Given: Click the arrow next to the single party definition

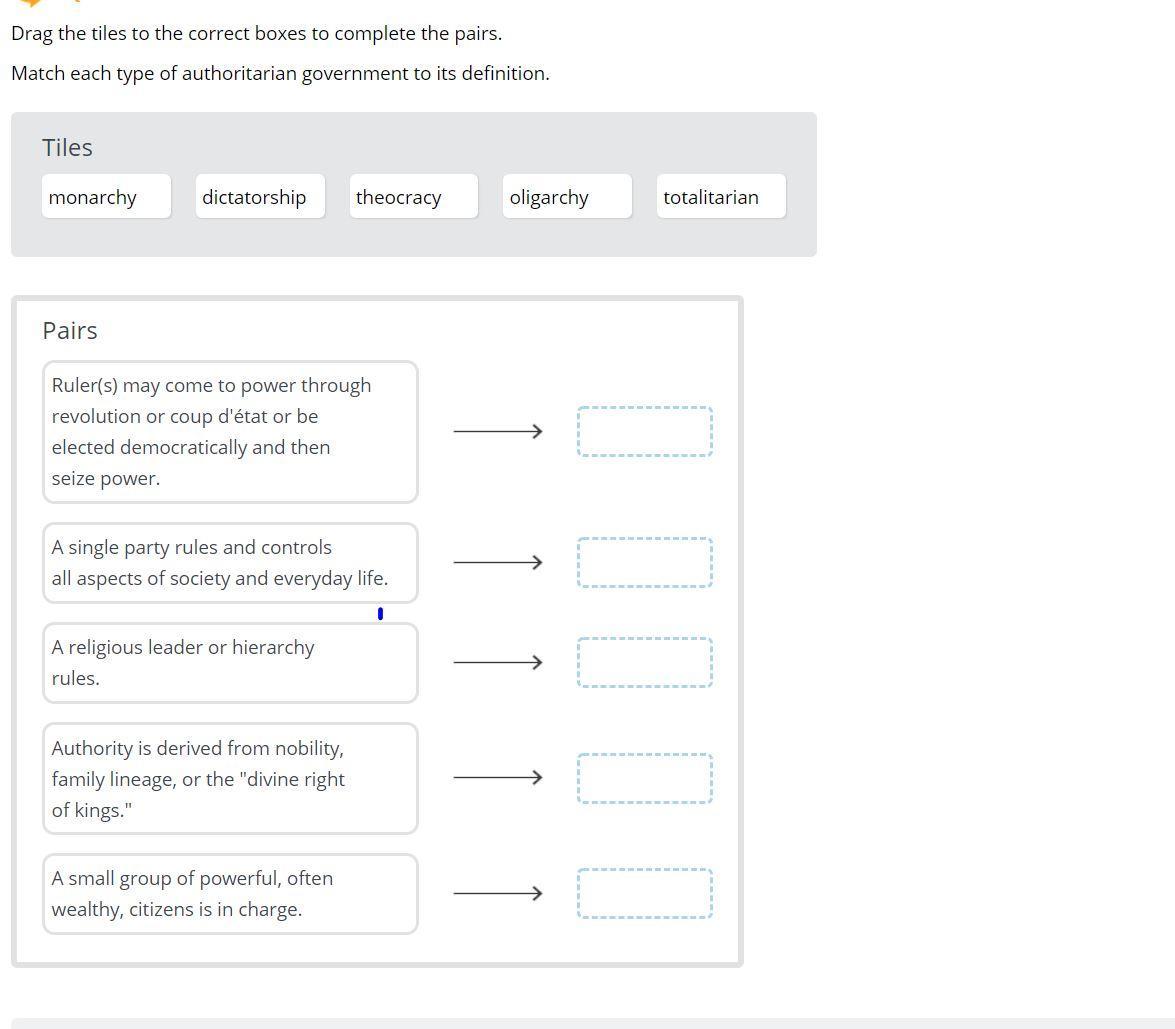Looking at the screenshot, I should coord(498,562).
